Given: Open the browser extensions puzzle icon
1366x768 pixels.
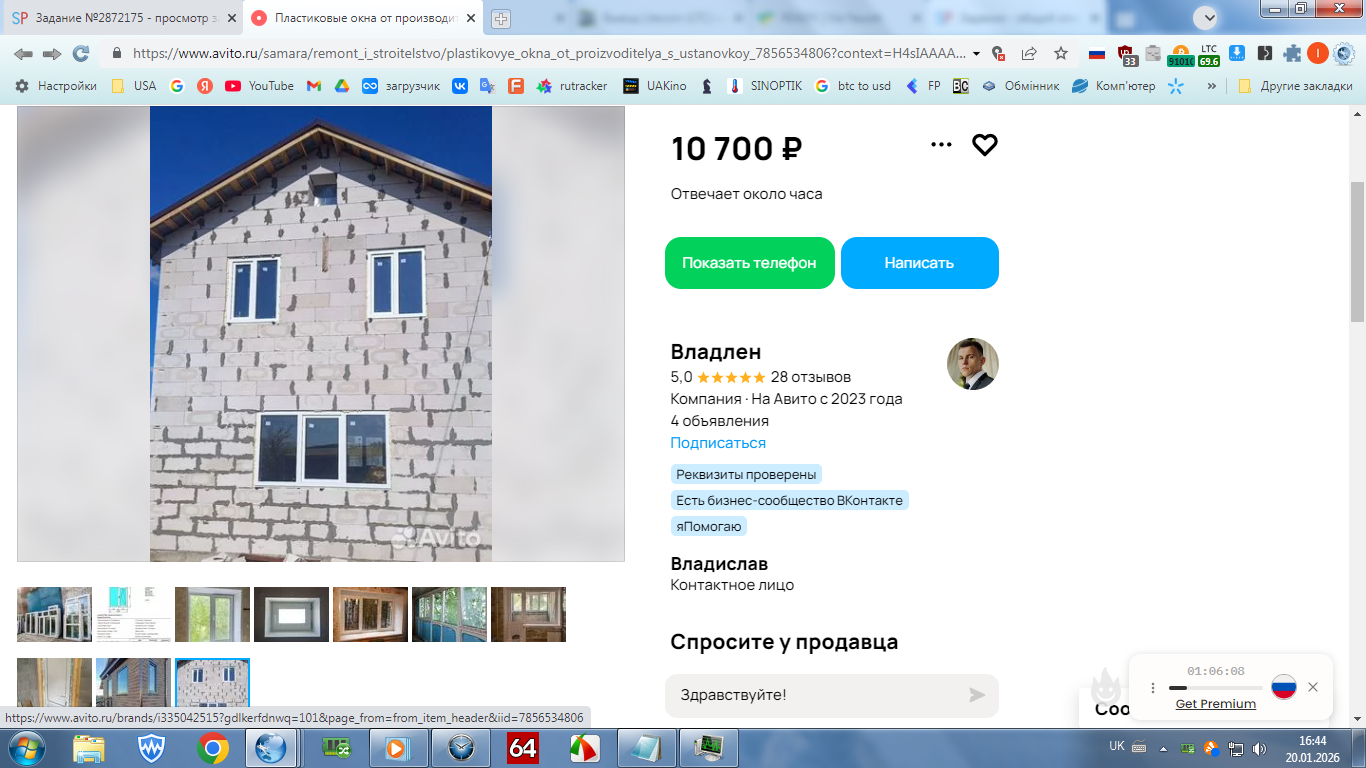Looking at the screenshot, I should click(1292, 53).
